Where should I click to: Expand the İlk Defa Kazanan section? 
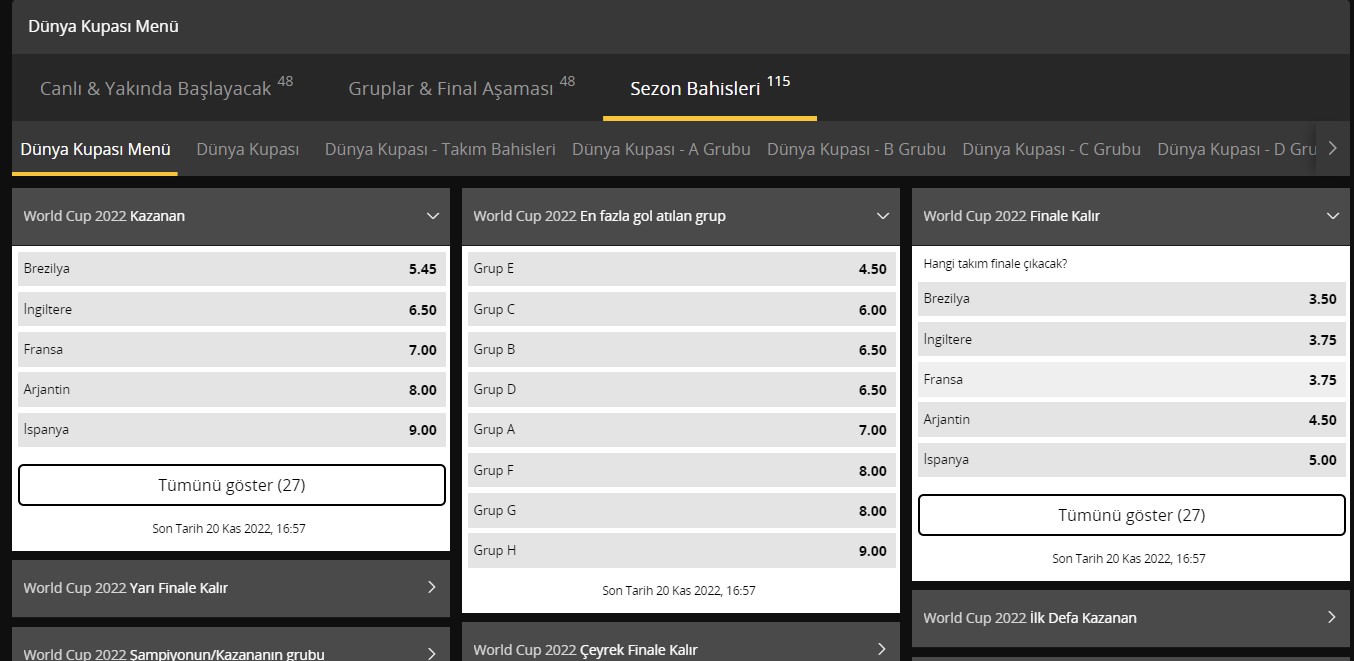[x=1131, y=618]
